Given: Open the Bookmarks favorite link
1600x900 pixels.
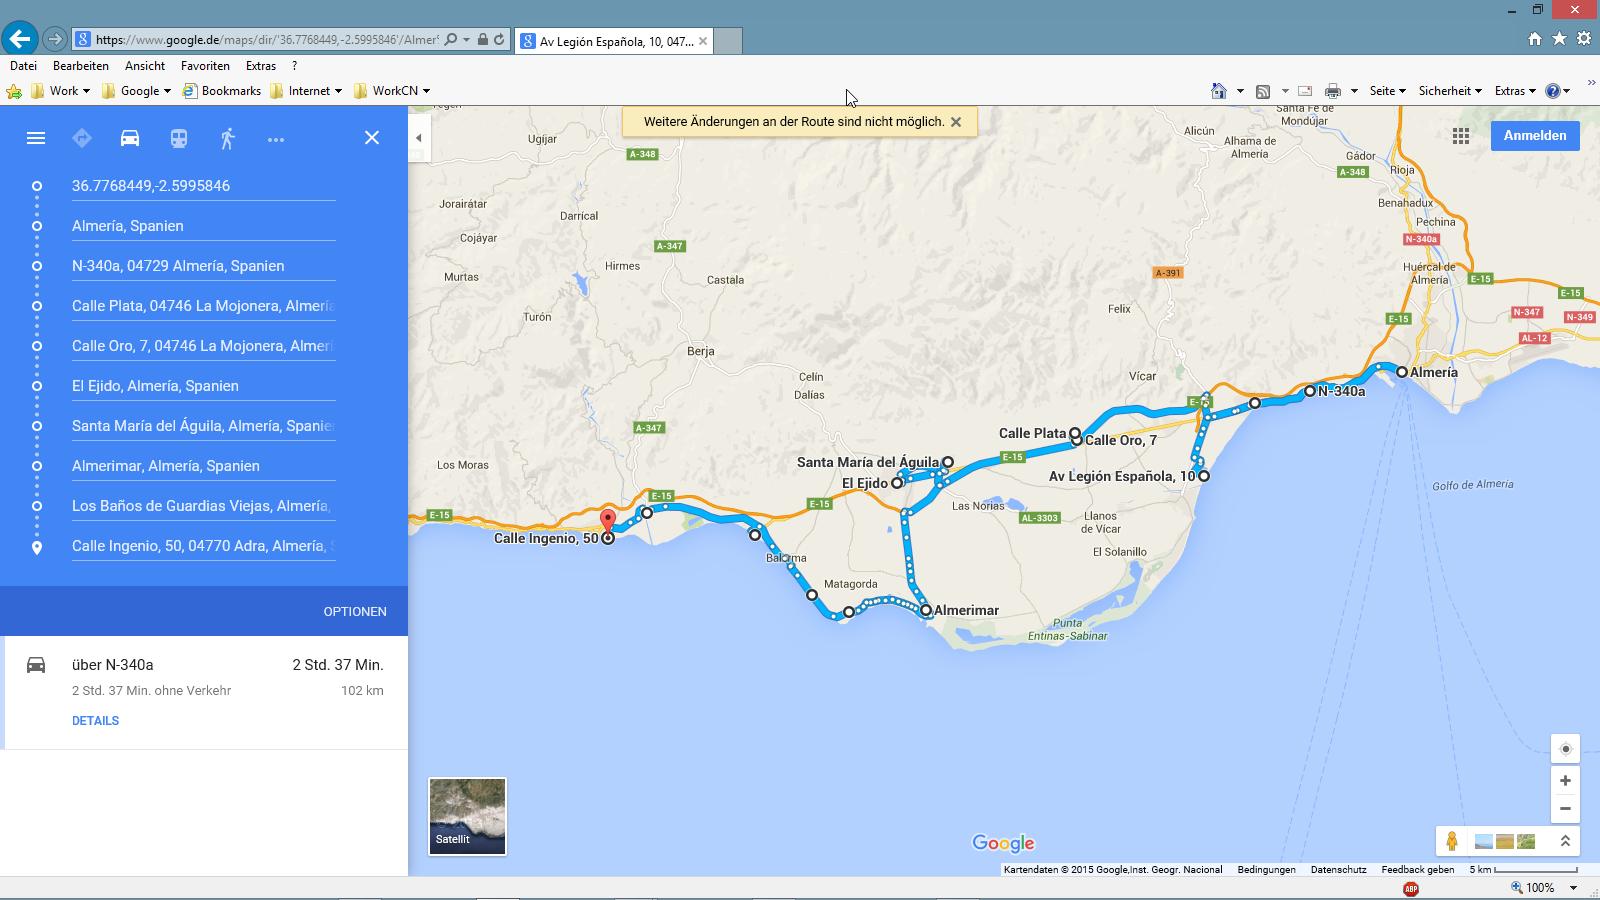Looking at the screenshot, I should (x=222, y=91).
